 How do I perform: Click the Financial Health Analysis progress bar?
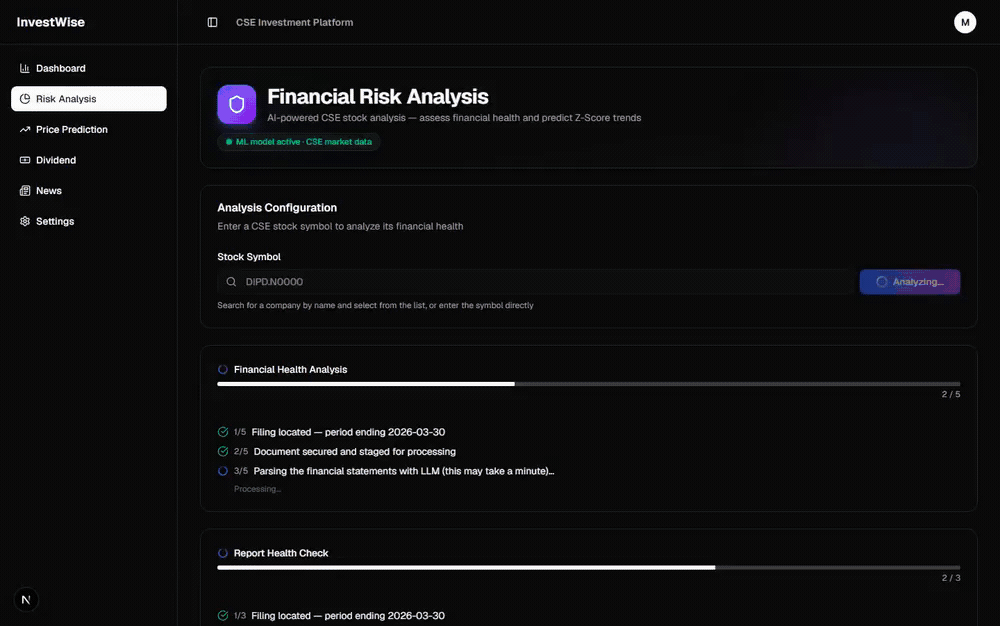click(589, 384)
